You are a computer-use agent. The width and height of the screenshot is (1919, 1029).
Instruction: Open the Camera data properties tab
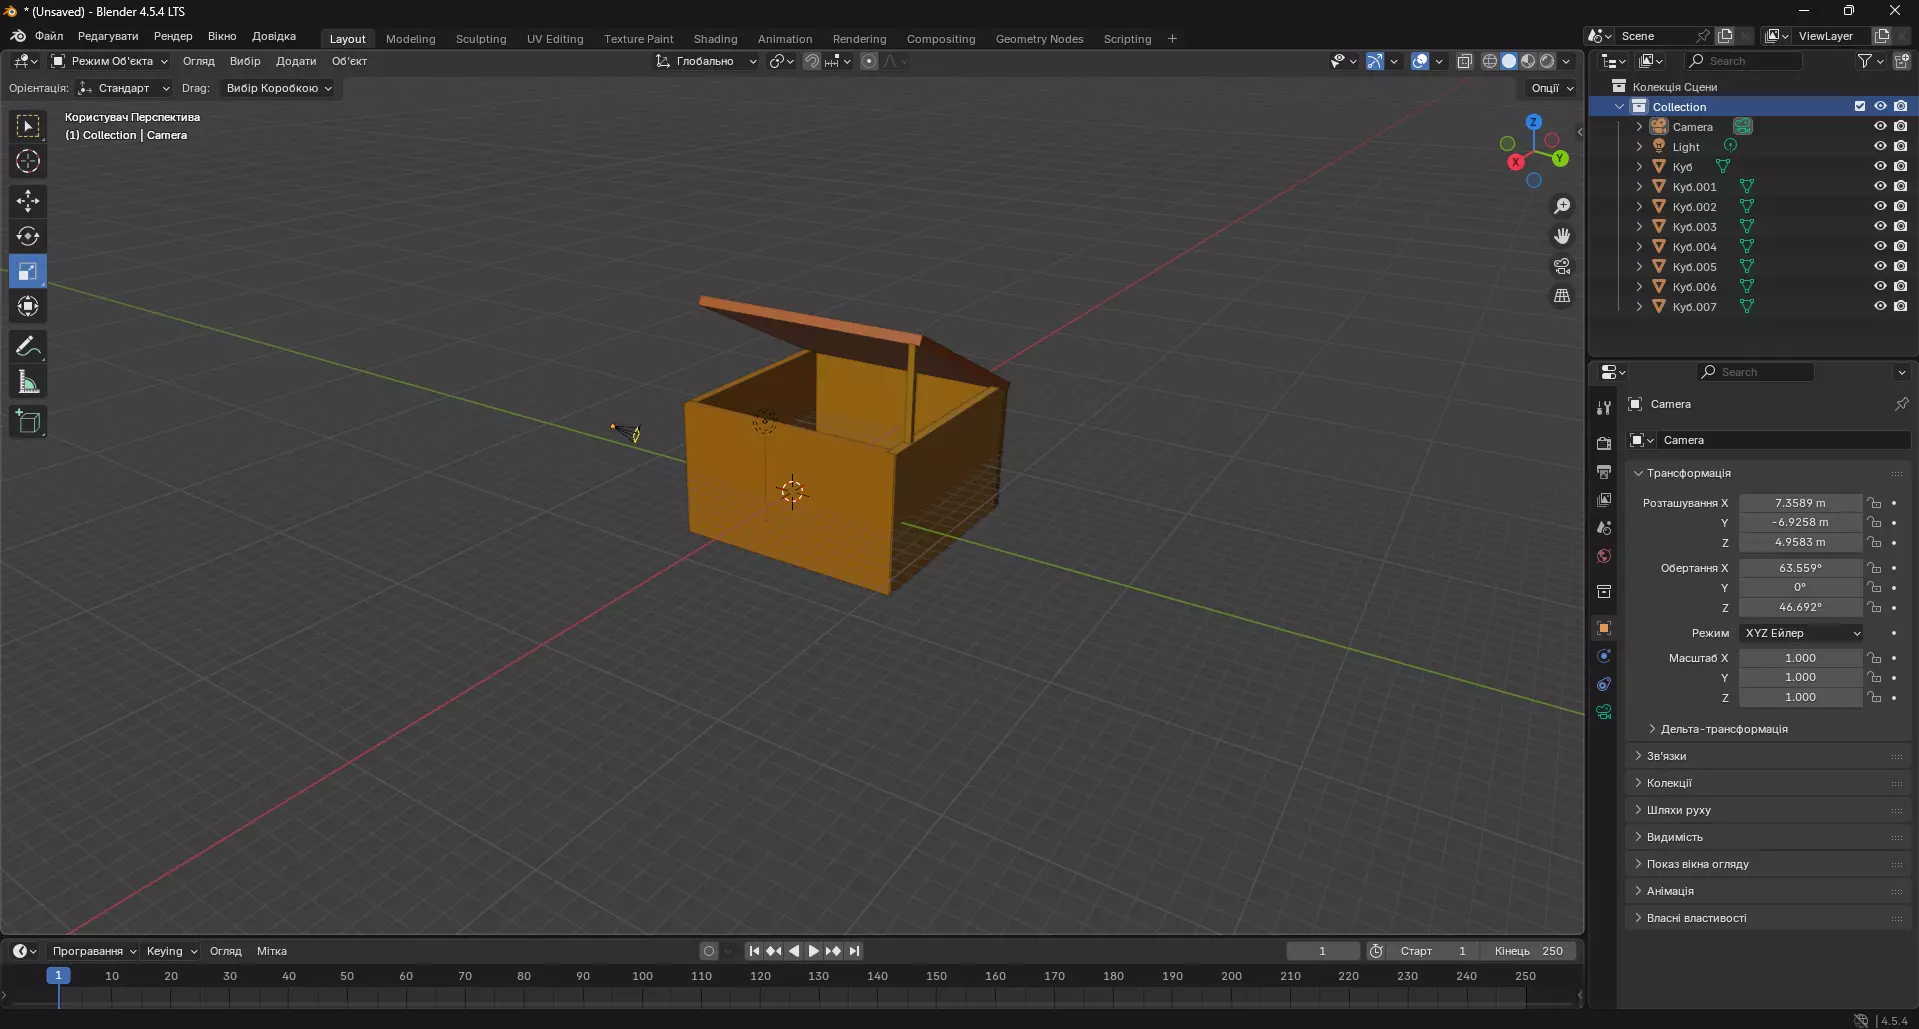coord(1604,712)
